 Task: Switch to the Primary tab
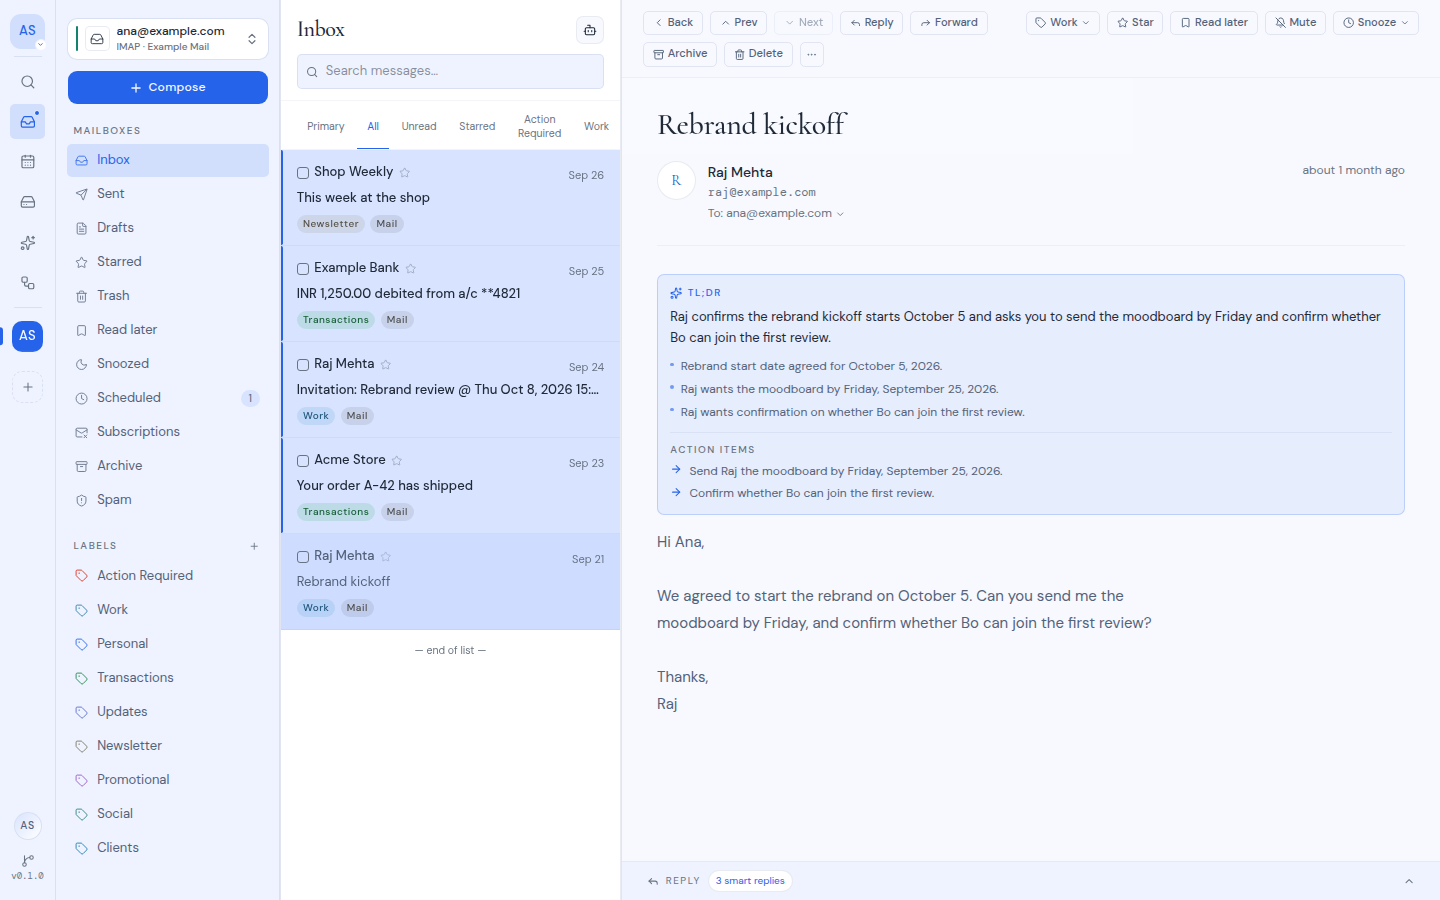coord(326,127)
